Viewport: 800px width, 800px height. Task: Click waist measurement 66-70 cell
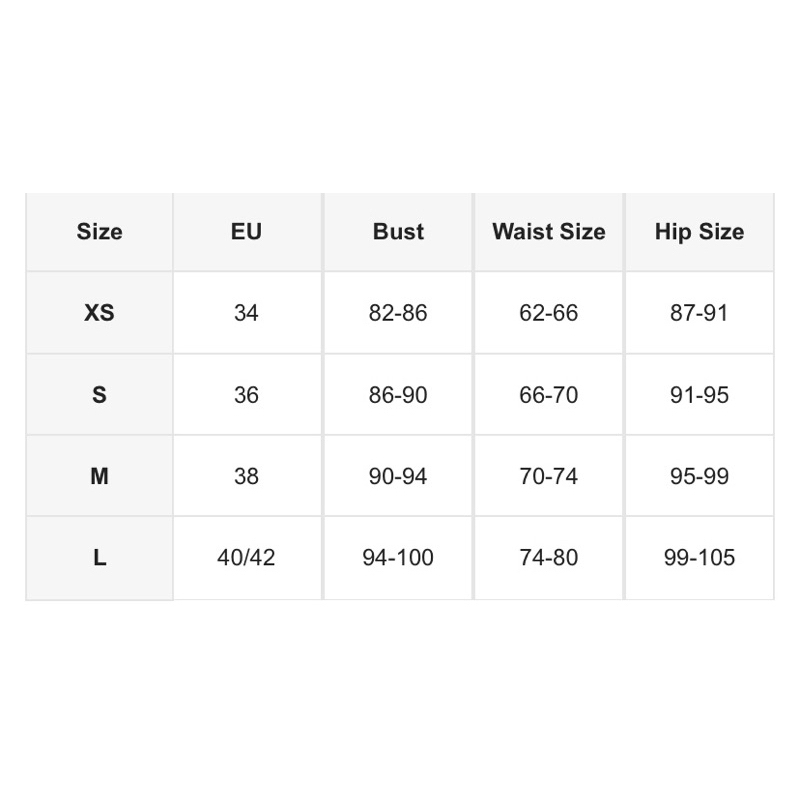coord(548,395)
